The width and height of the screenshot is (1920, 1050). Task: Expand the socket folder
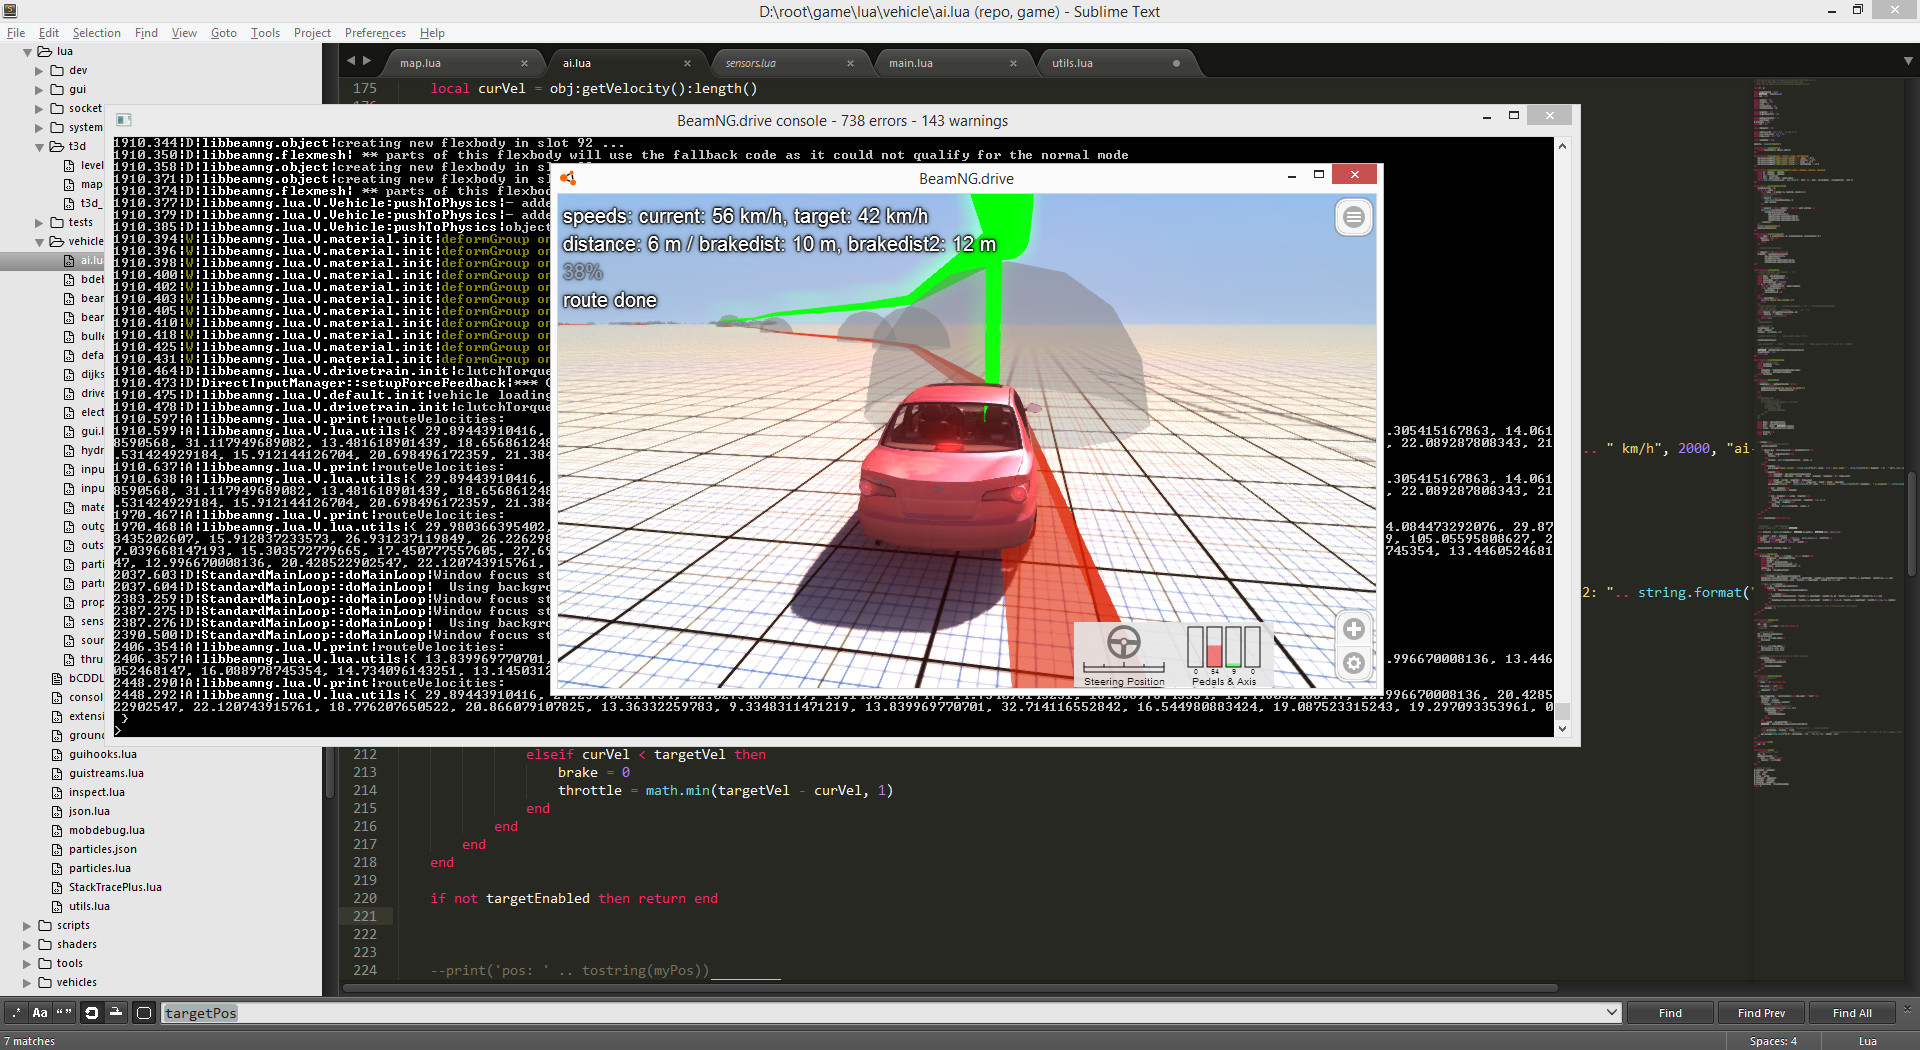point(39,109)
